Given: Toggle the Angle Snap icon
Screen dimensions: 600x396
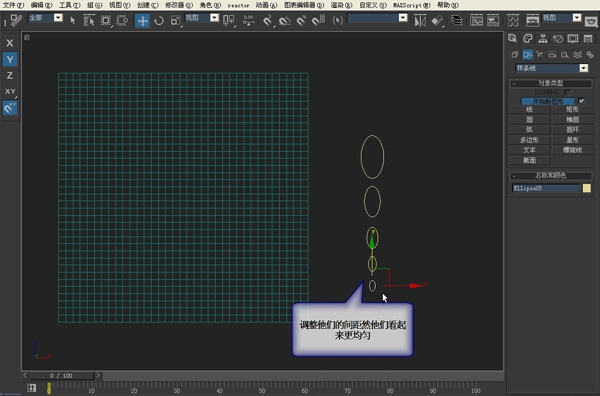Looking at the screenshot, I should (x=284, y=20).
